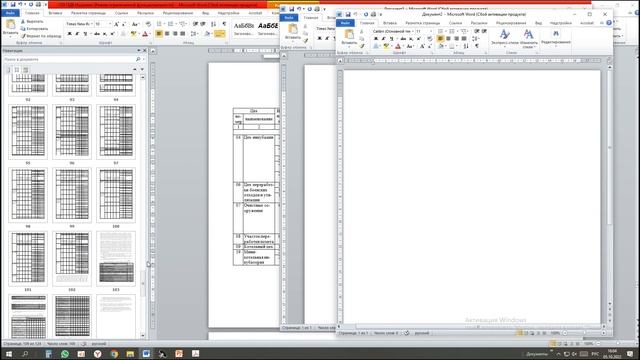Apply strikethrough in the left Word window

96,33
